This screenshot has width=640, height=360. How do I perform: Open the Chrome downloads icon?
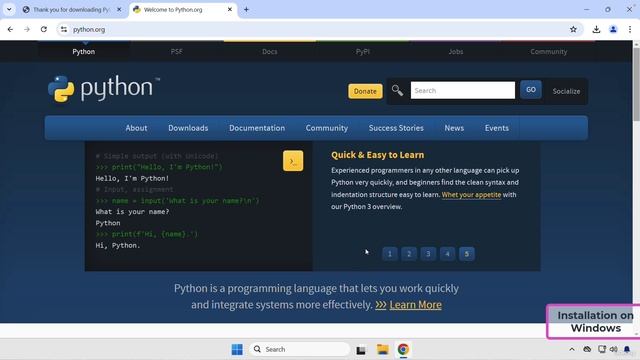pyautogui.click(x=596, y=29)
